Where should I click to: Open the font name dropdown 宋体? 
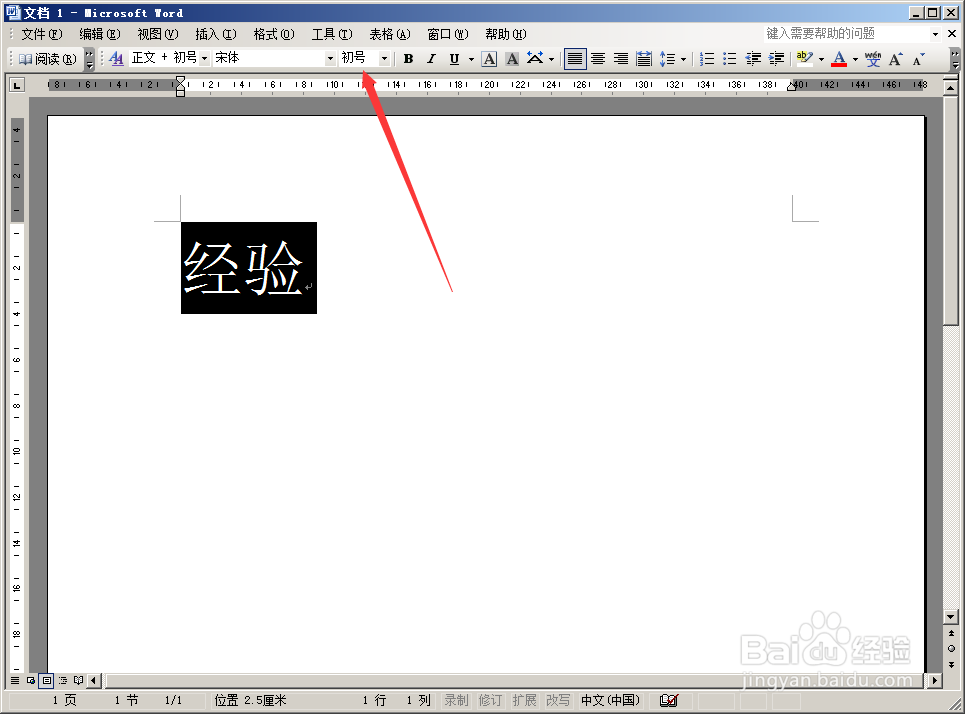click(x=330, y=58)
